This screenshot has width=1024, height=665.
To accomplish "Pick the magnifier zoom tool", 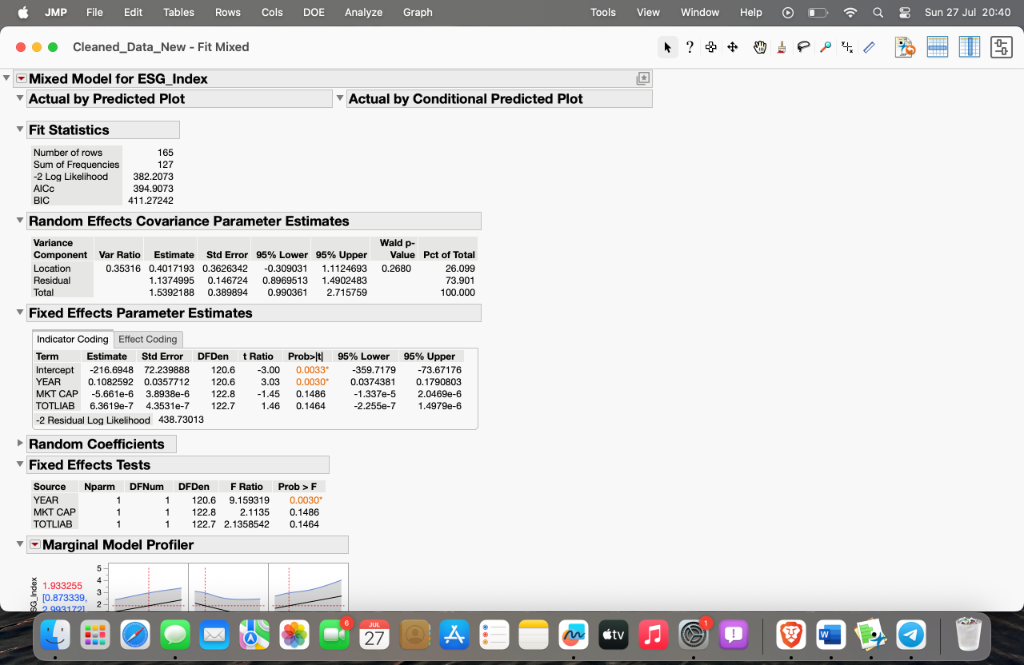I will pos(825,47).
